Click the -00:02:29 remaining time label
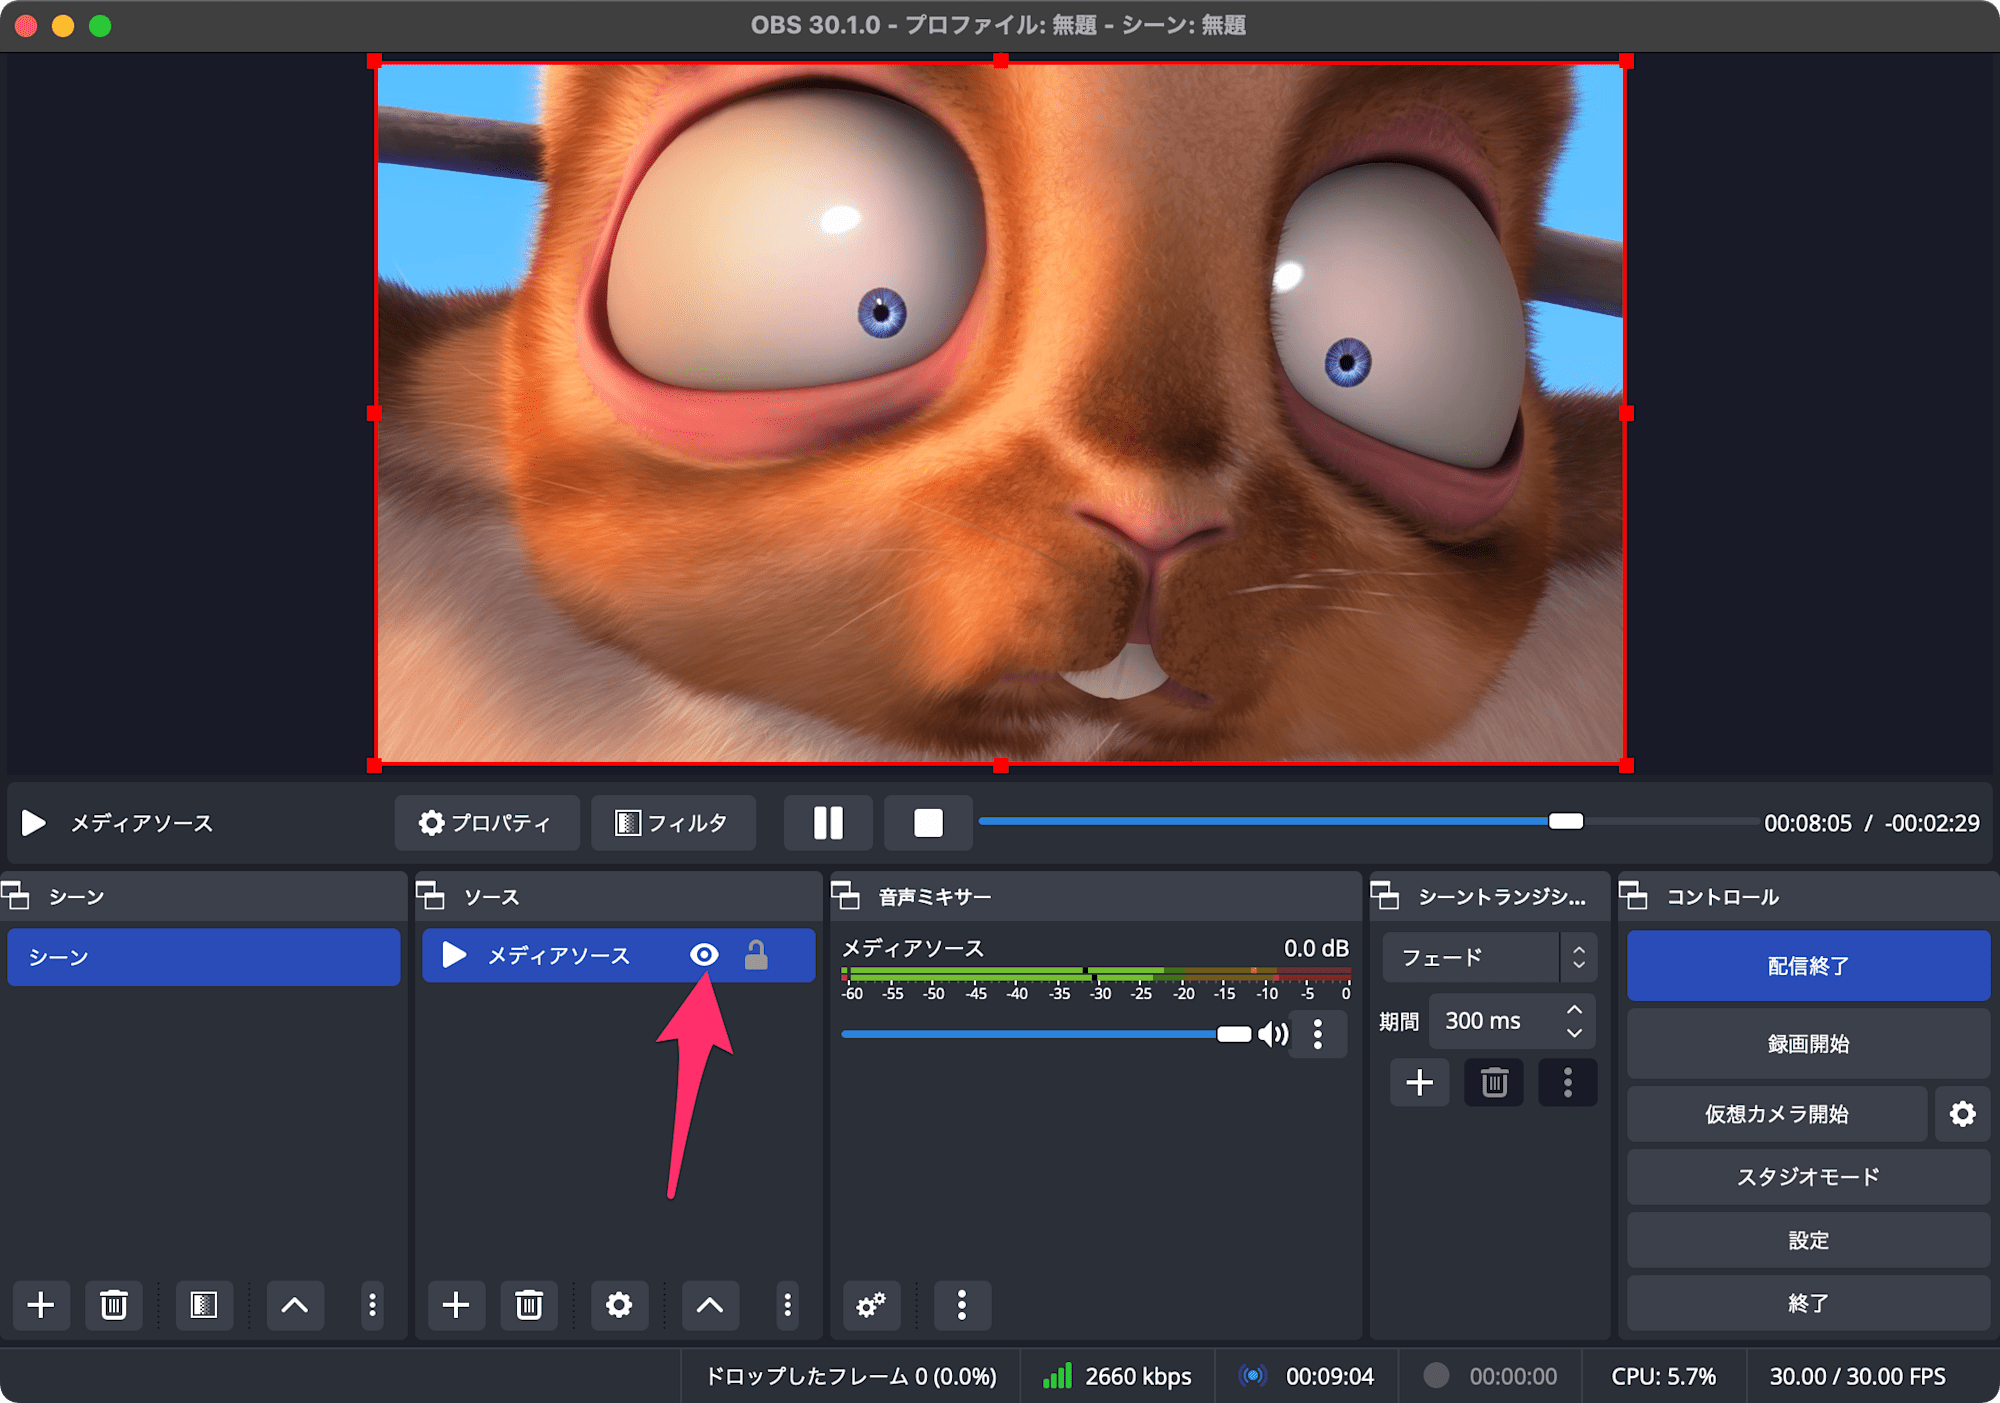Viewport: 2000px width, 1403px height. click(1932, 823)
